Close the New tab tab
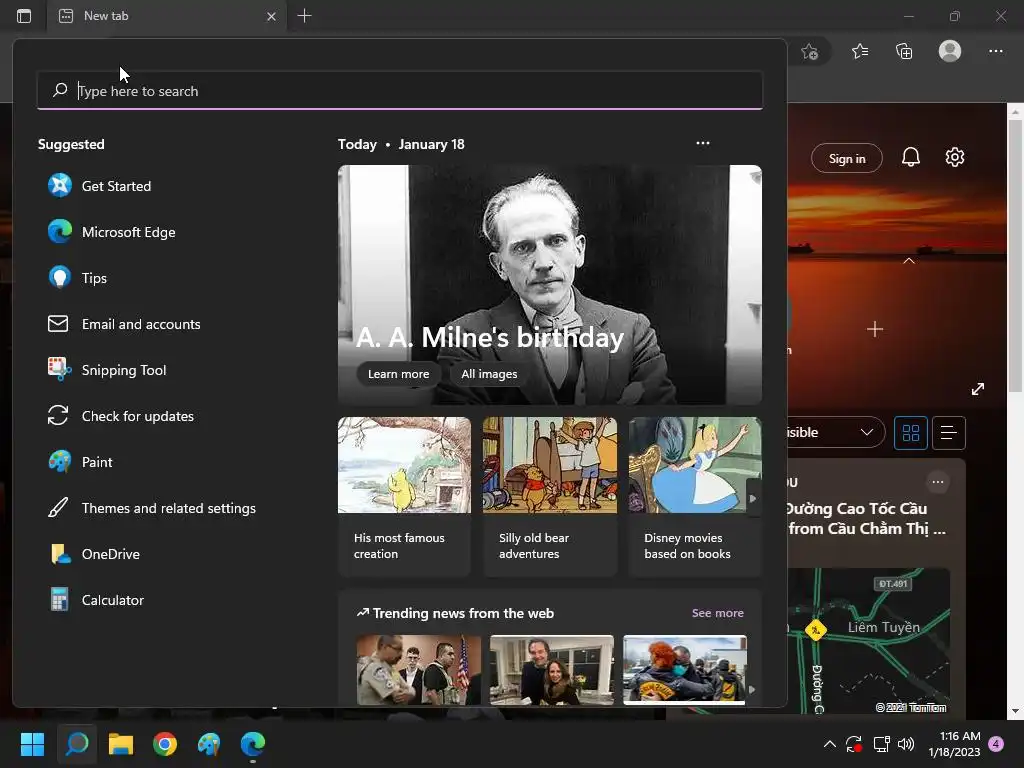The image size is (1024, 768). click(x=271, y=16)
